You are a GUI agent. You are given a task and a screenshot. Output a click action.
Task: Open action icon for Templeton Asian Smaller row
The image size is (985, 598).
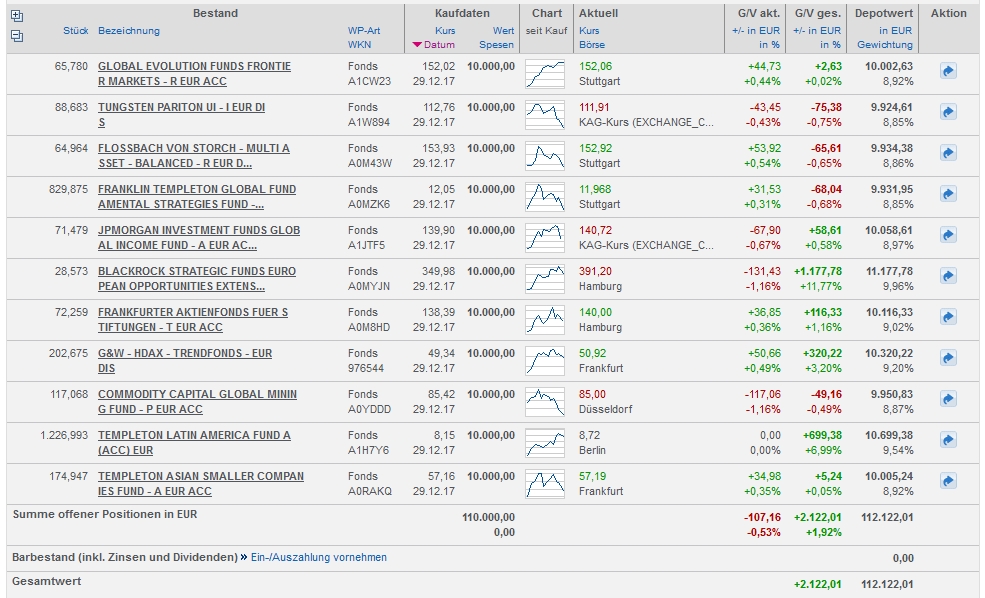(x=948, y=481)
